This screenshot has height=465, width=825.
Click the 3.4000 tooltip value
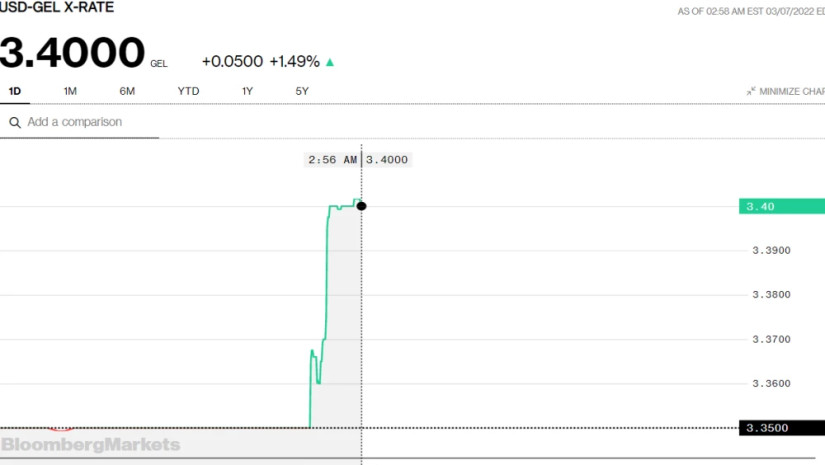point(387,160)
